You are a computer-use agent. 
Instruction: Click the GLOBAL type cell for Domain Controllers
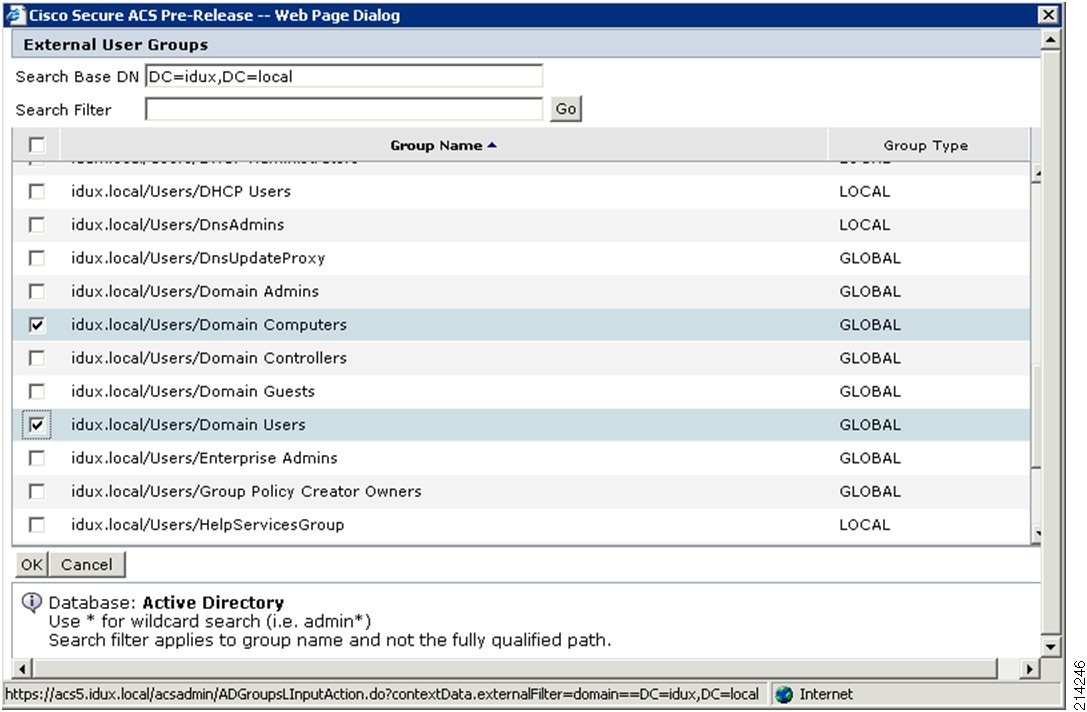[x=870, y=358]
